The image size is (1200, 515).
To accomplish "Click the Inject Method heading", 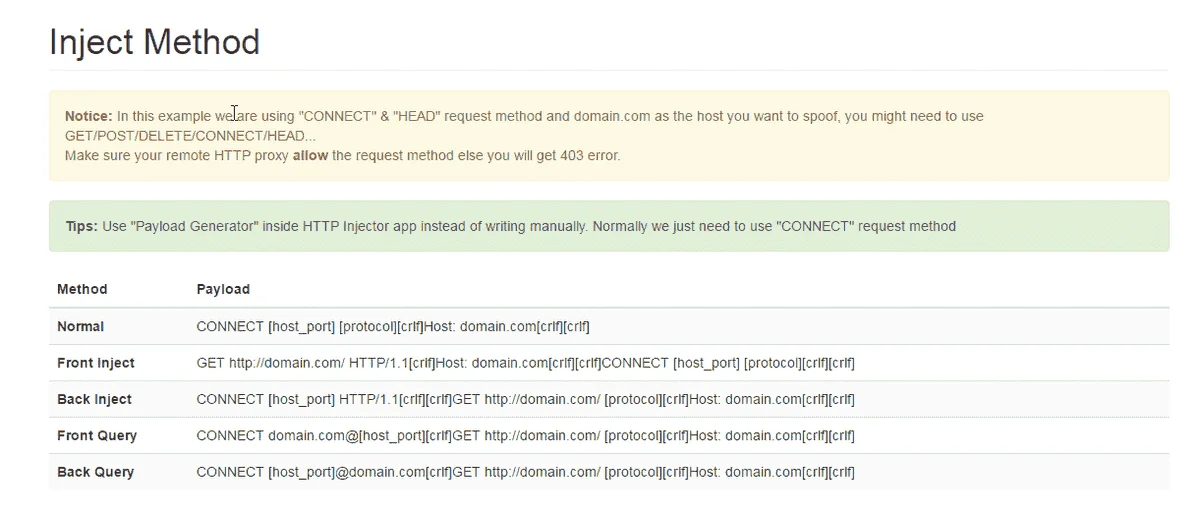I will point(154,42).
